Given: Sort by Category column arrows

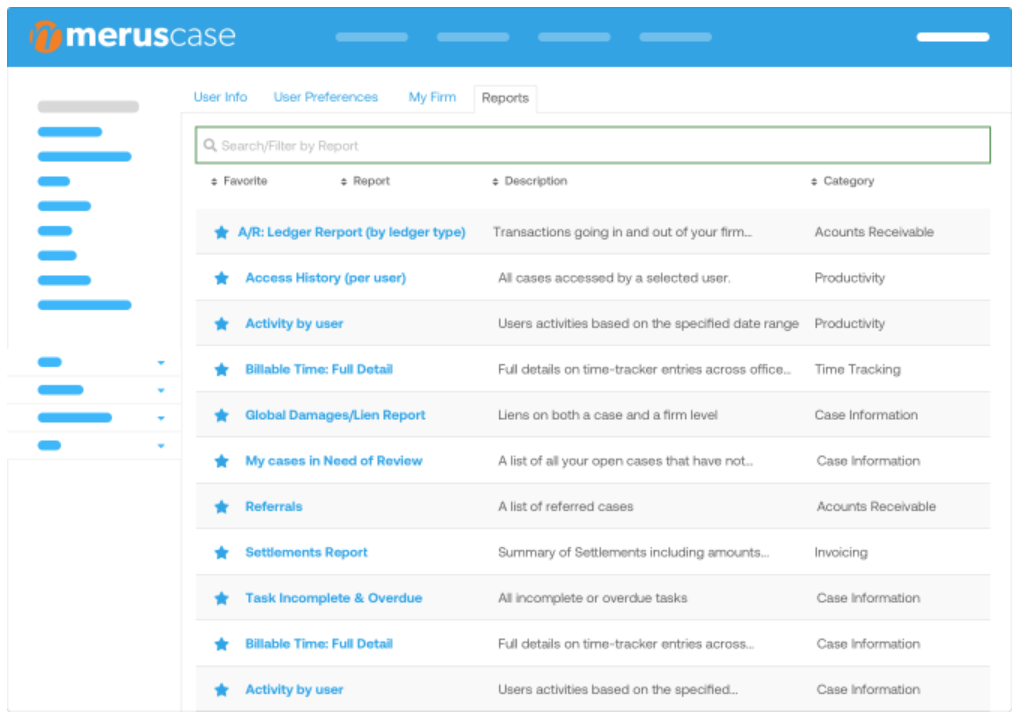Looking at the screenshot, I should click(814, 182).
